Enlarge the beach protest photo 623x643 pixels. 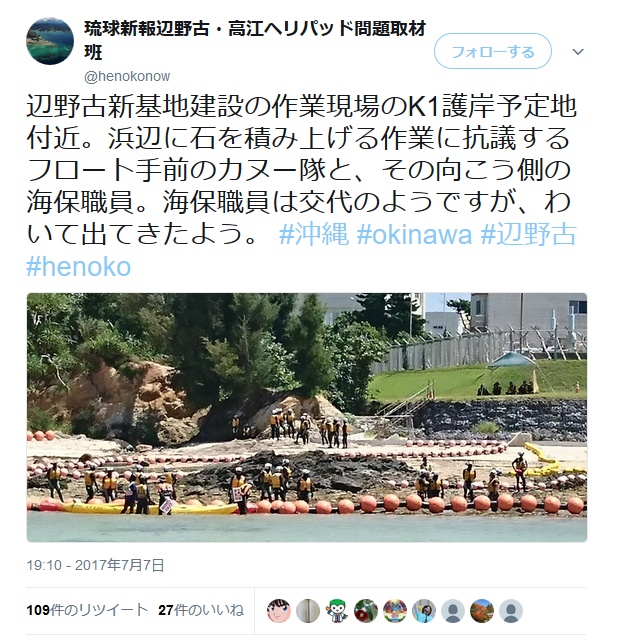pos(307,417)
